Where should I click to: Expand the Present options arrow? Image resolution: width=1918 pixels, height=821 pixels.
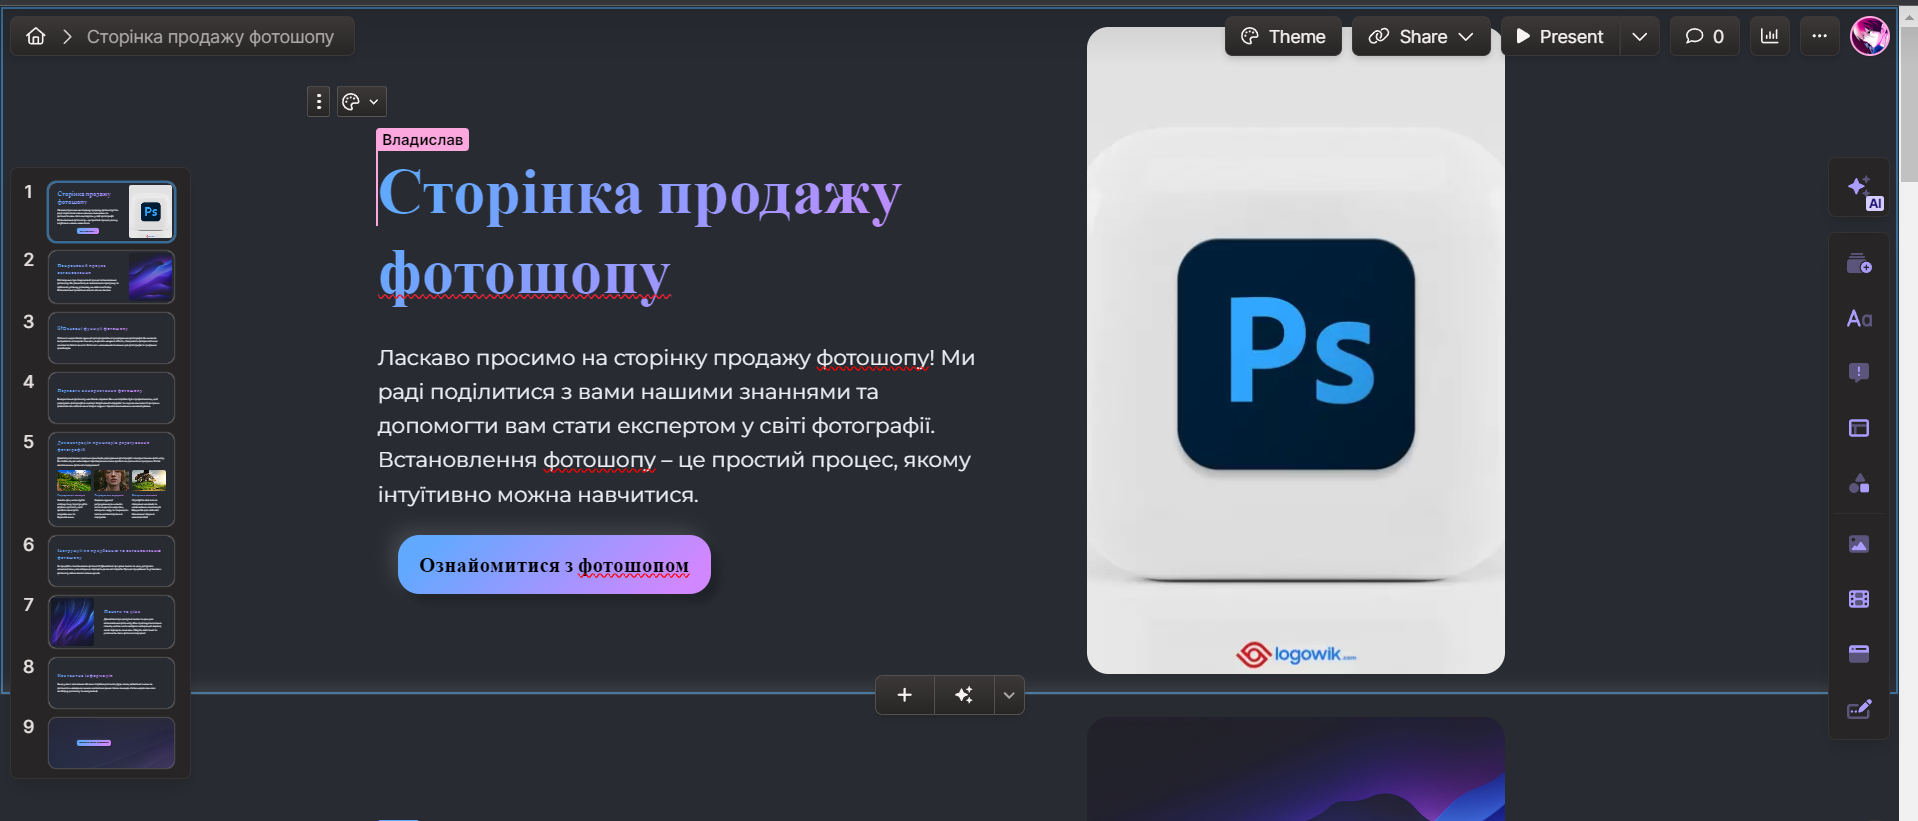[1640, 36]
